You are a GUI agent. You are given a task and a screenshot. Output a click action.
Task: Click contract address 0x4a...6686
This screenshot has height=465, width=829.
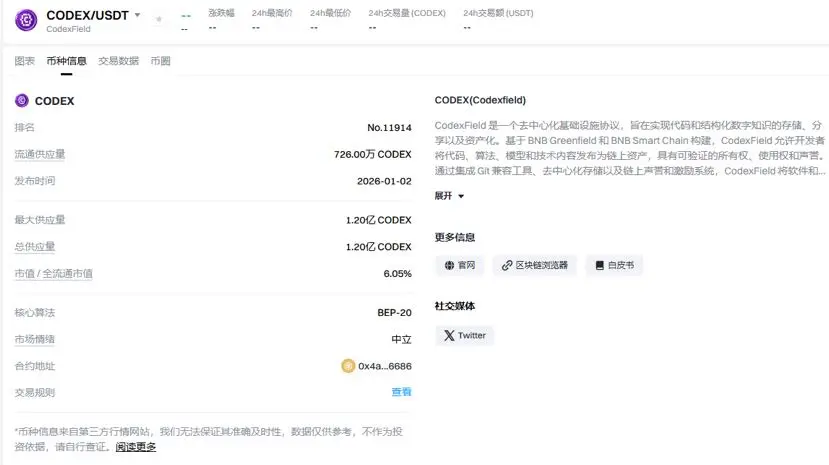385,366
